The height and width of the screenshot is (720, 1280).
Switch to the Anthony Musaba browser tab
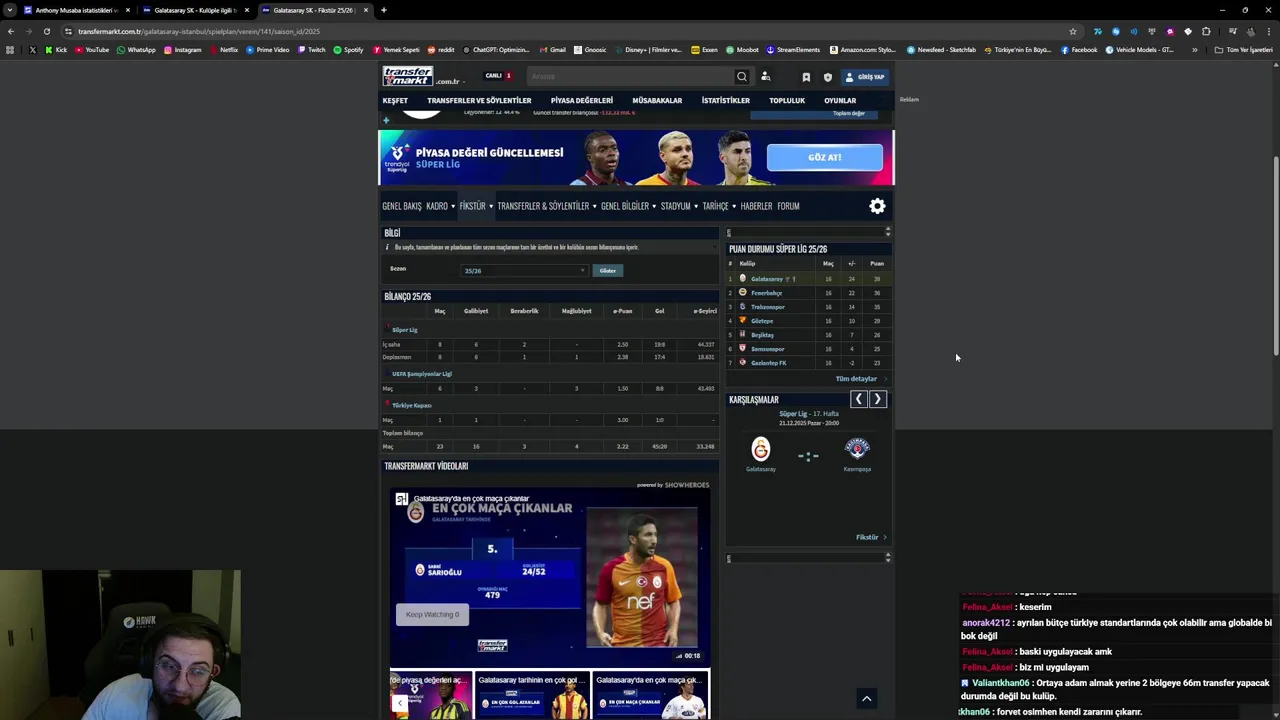click(x=76, y=10)
